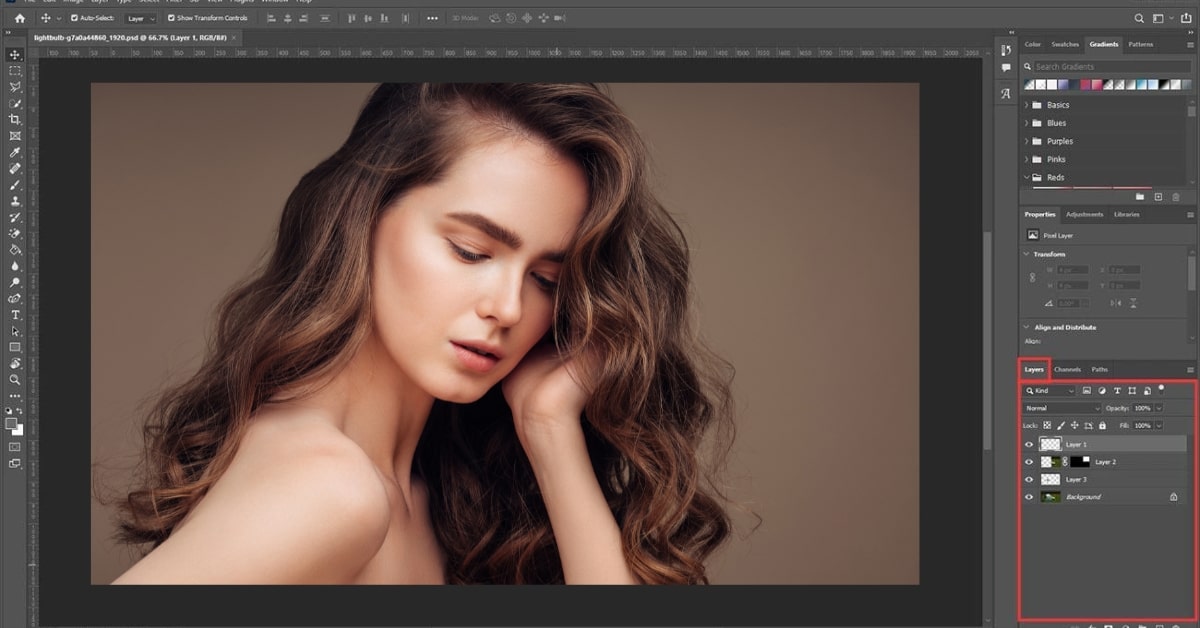Select the Lasso tool
This screenshot has height=628, width=1200.
click(15, 87)
